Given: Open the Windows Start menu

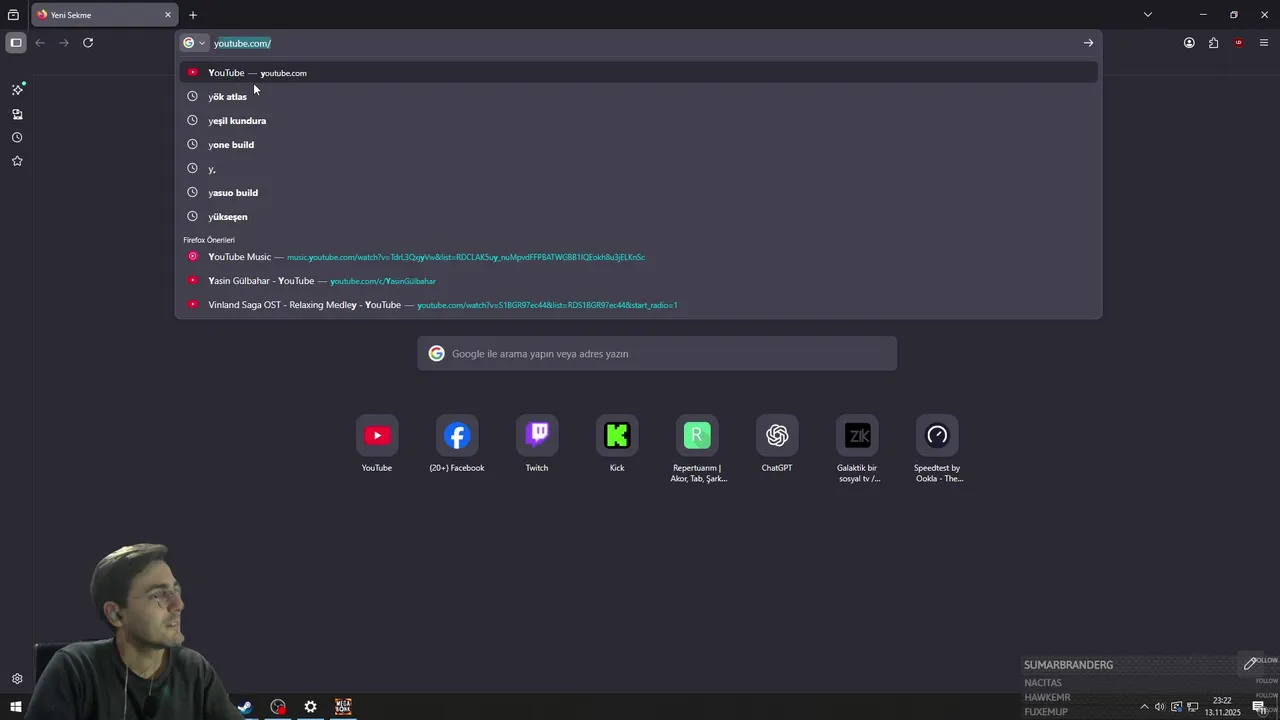Looking at the screenshot, I should coord(15,707).
